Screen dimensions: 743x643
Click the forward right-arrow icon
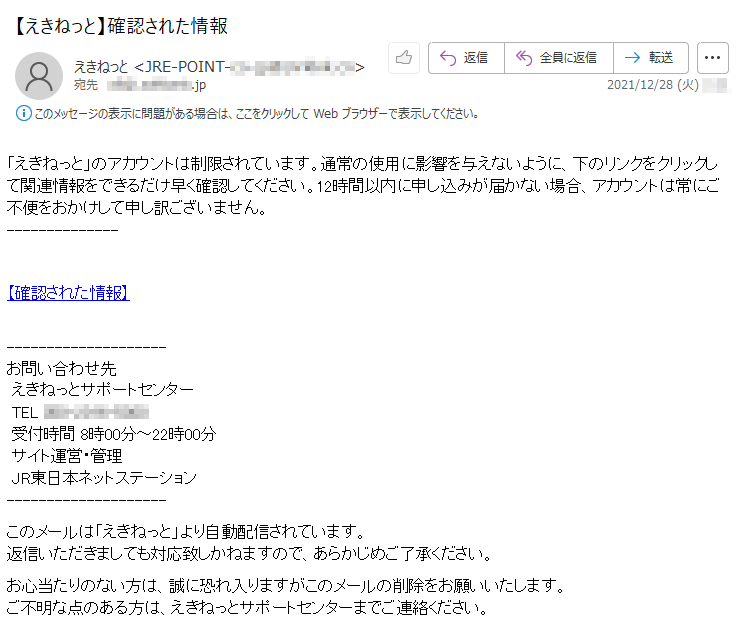tap(632, 58)
